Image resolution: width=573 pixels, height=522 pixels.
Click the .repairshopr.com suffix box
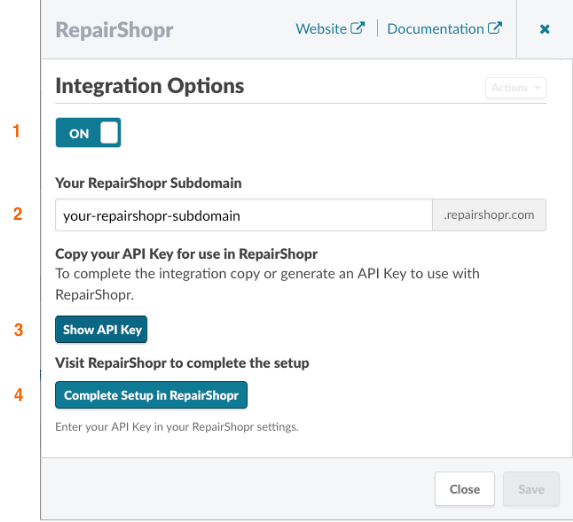489,215
